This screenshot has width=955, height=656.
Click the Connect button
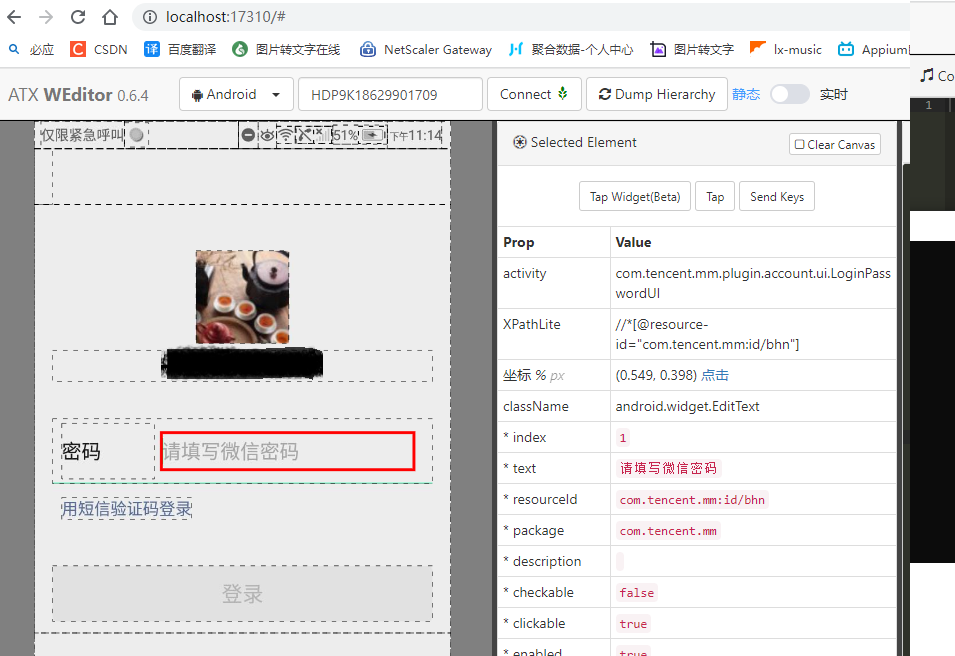(534, 94)
